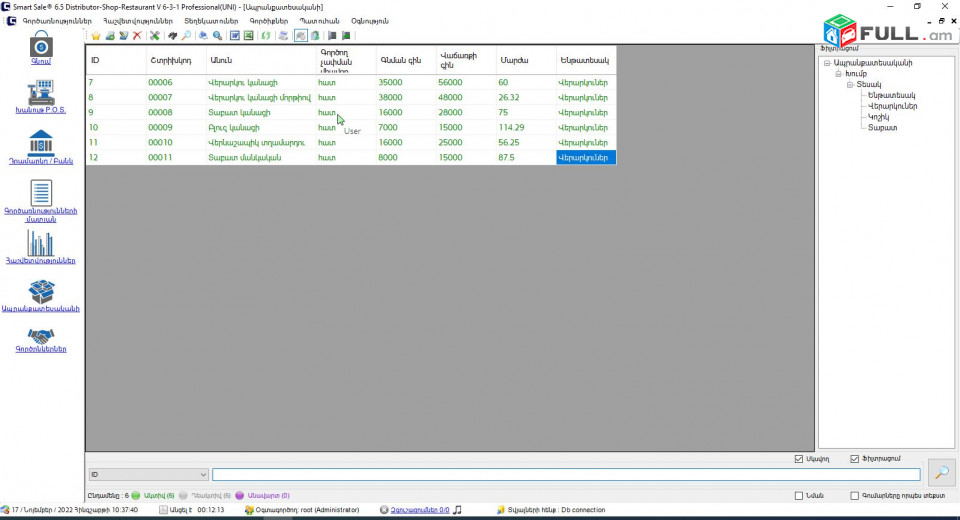Select Կոշիկ in the filter tree

[879, 117]
